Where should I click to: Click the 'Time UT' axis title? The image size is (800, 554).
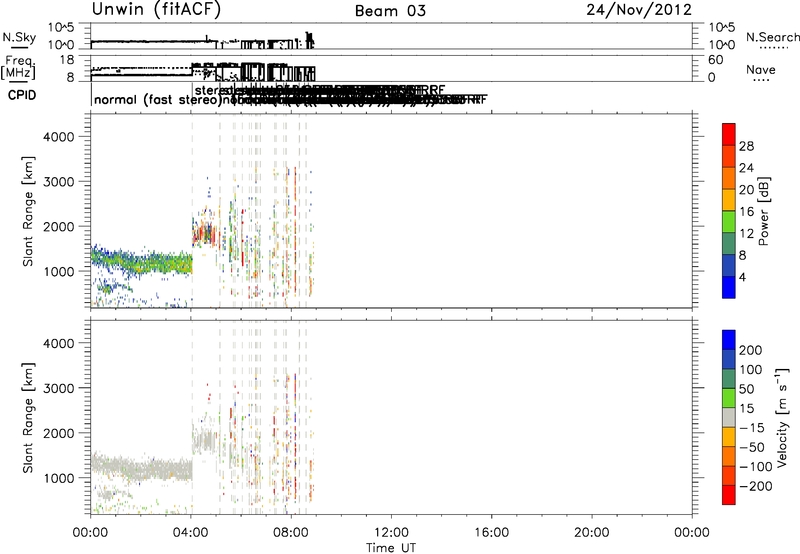pyautogui.click(x=391, y=548)
